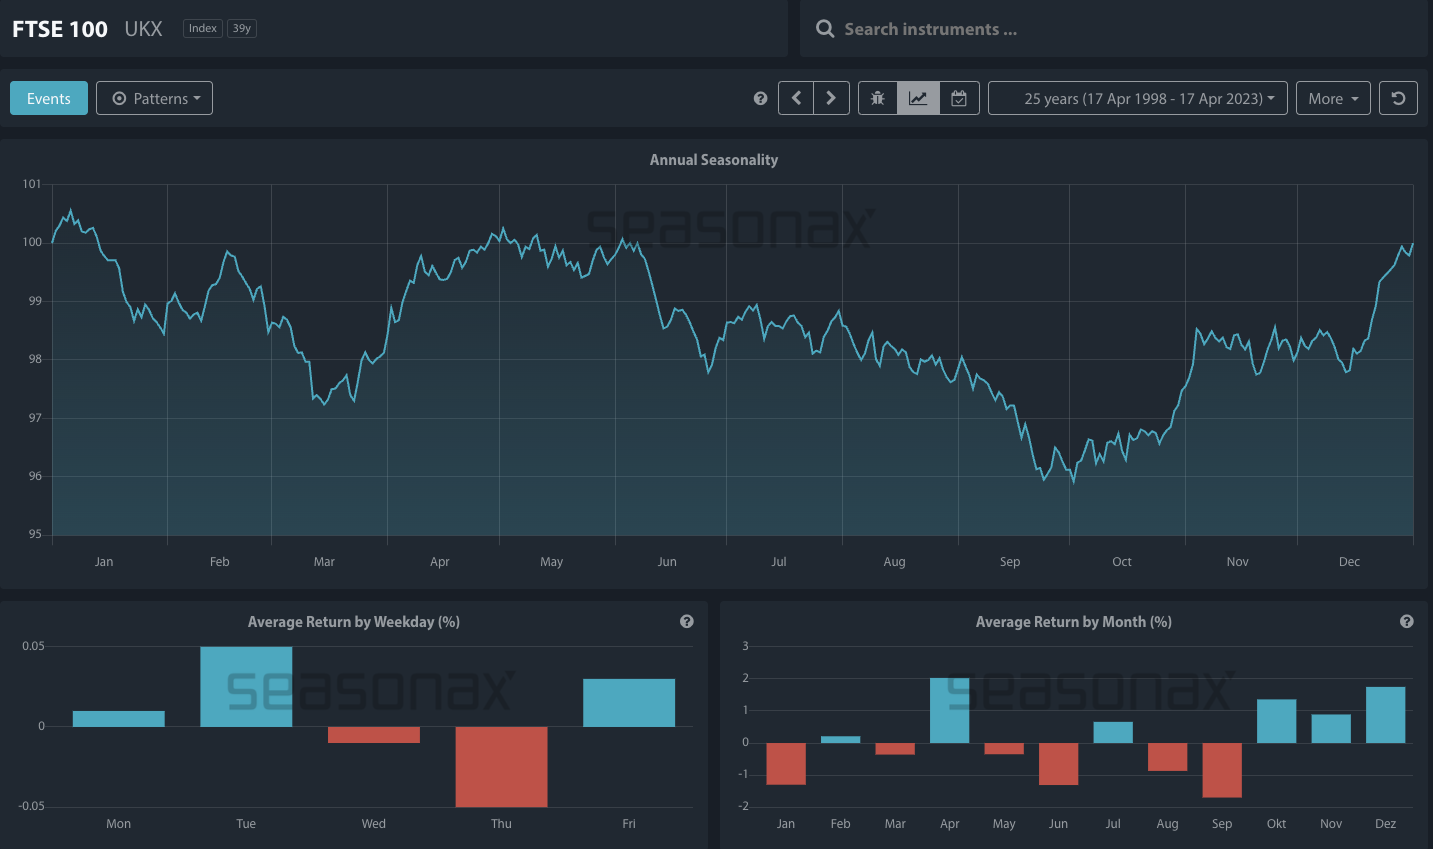1433x849 pixels.
Task: Click the 101 y-axis value label
Action: (x=32, y=184)
